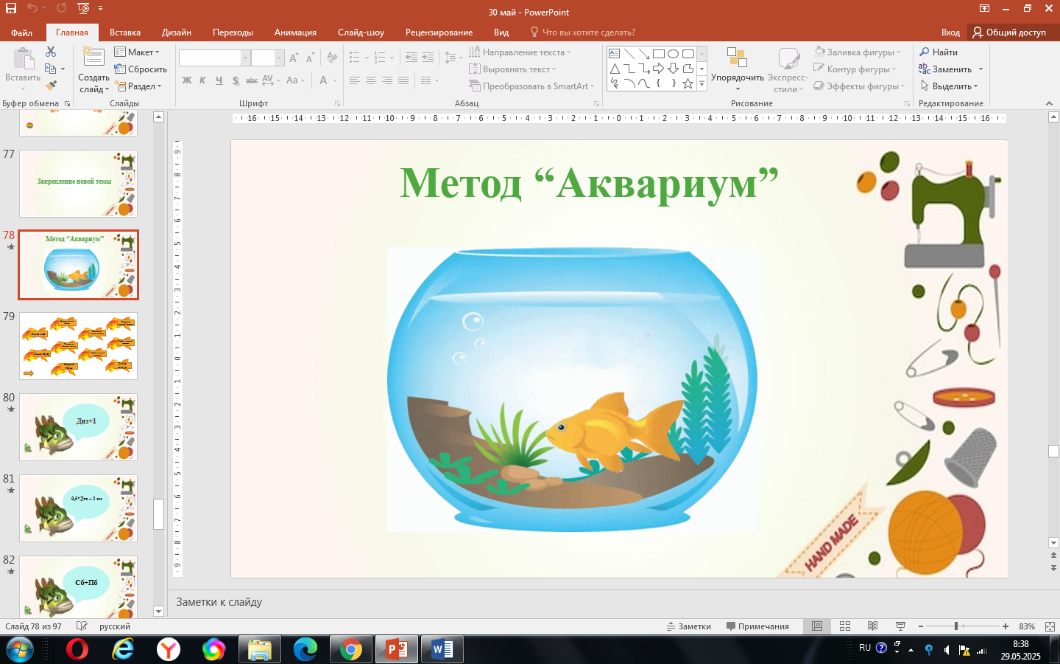Expand the Раздел section dropdown
Screen dimensions: 1060x664
tap(139, 86)
